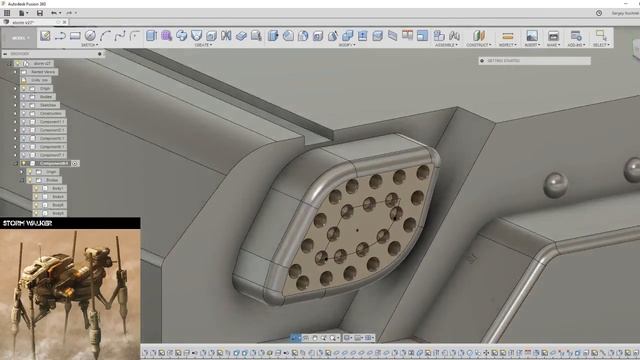Image resolution: width=640 pixels, height=360 pixels.
Task: Open the File menu icon dropdown
Action: click(23, 13)
